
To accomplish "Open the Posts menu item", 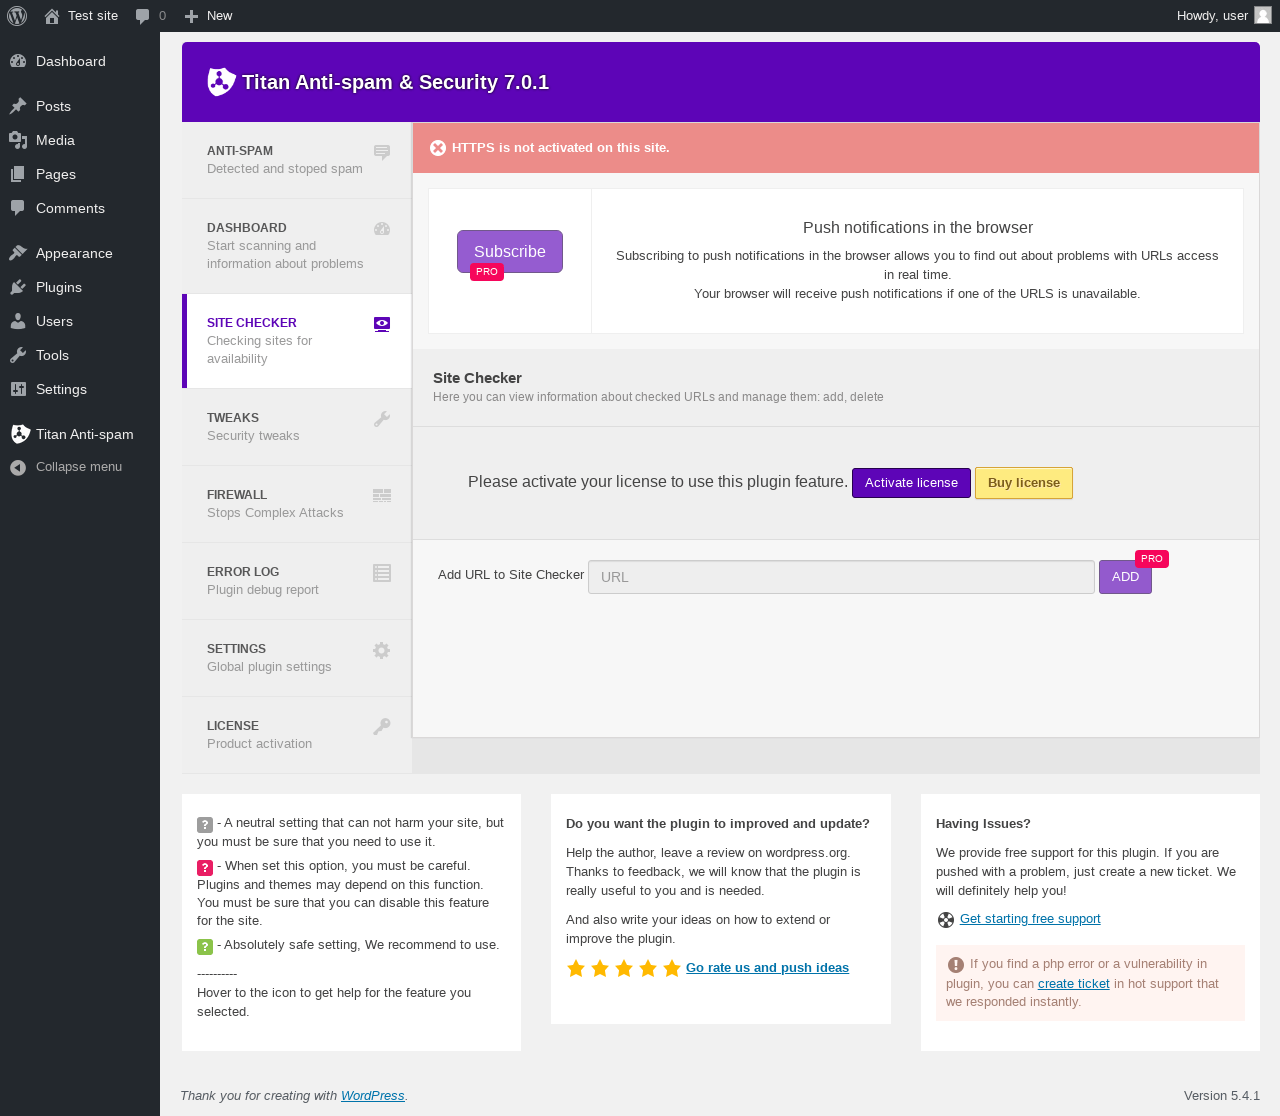I will [80, 106].
